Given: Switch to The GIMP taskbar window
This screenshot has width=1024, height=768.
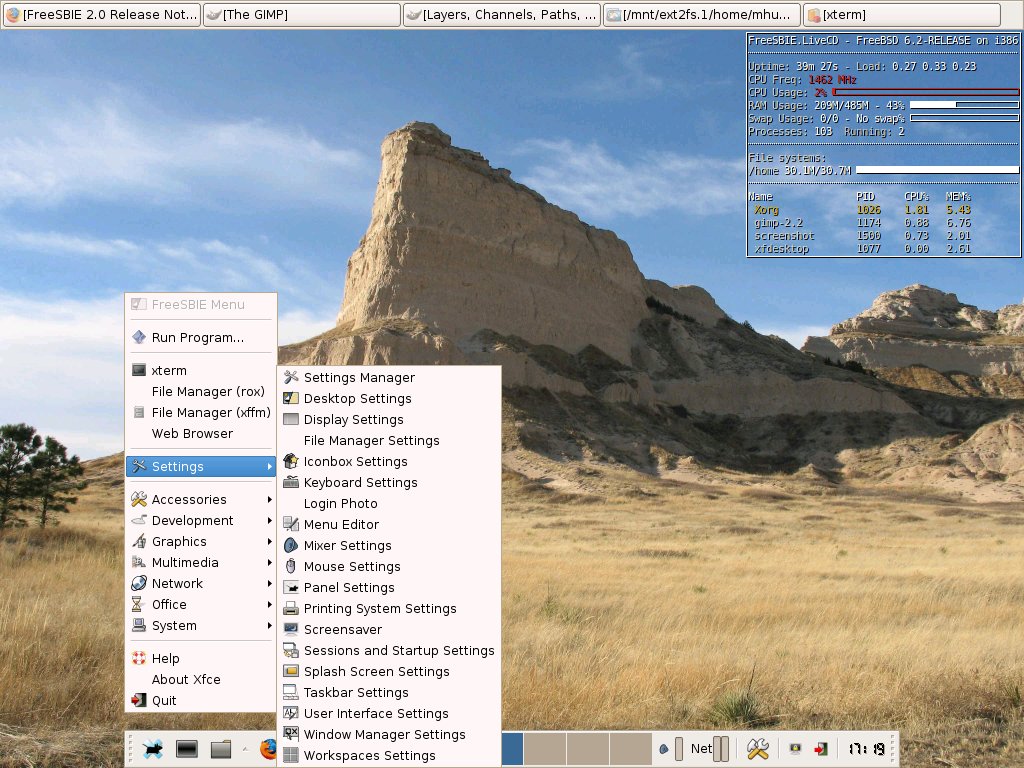Looking at the screenshot, I should (x=300, y=15).
